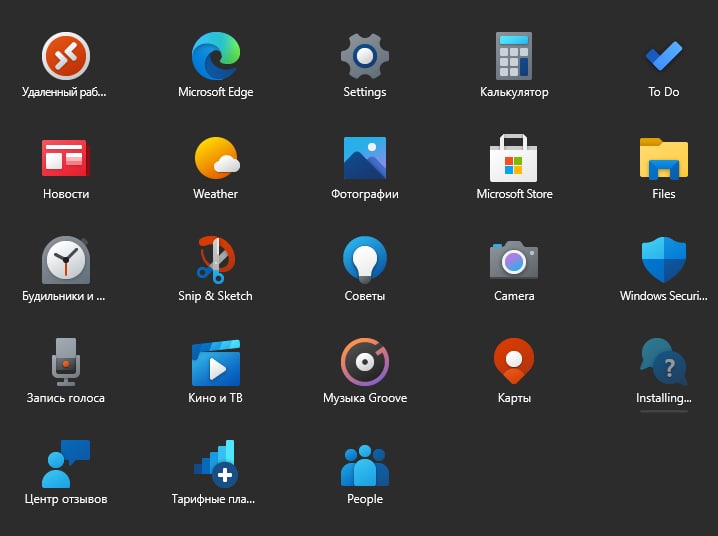718x536 pixels.
Task: Click the "Фотографии" label text
Action: click(364, 194)
